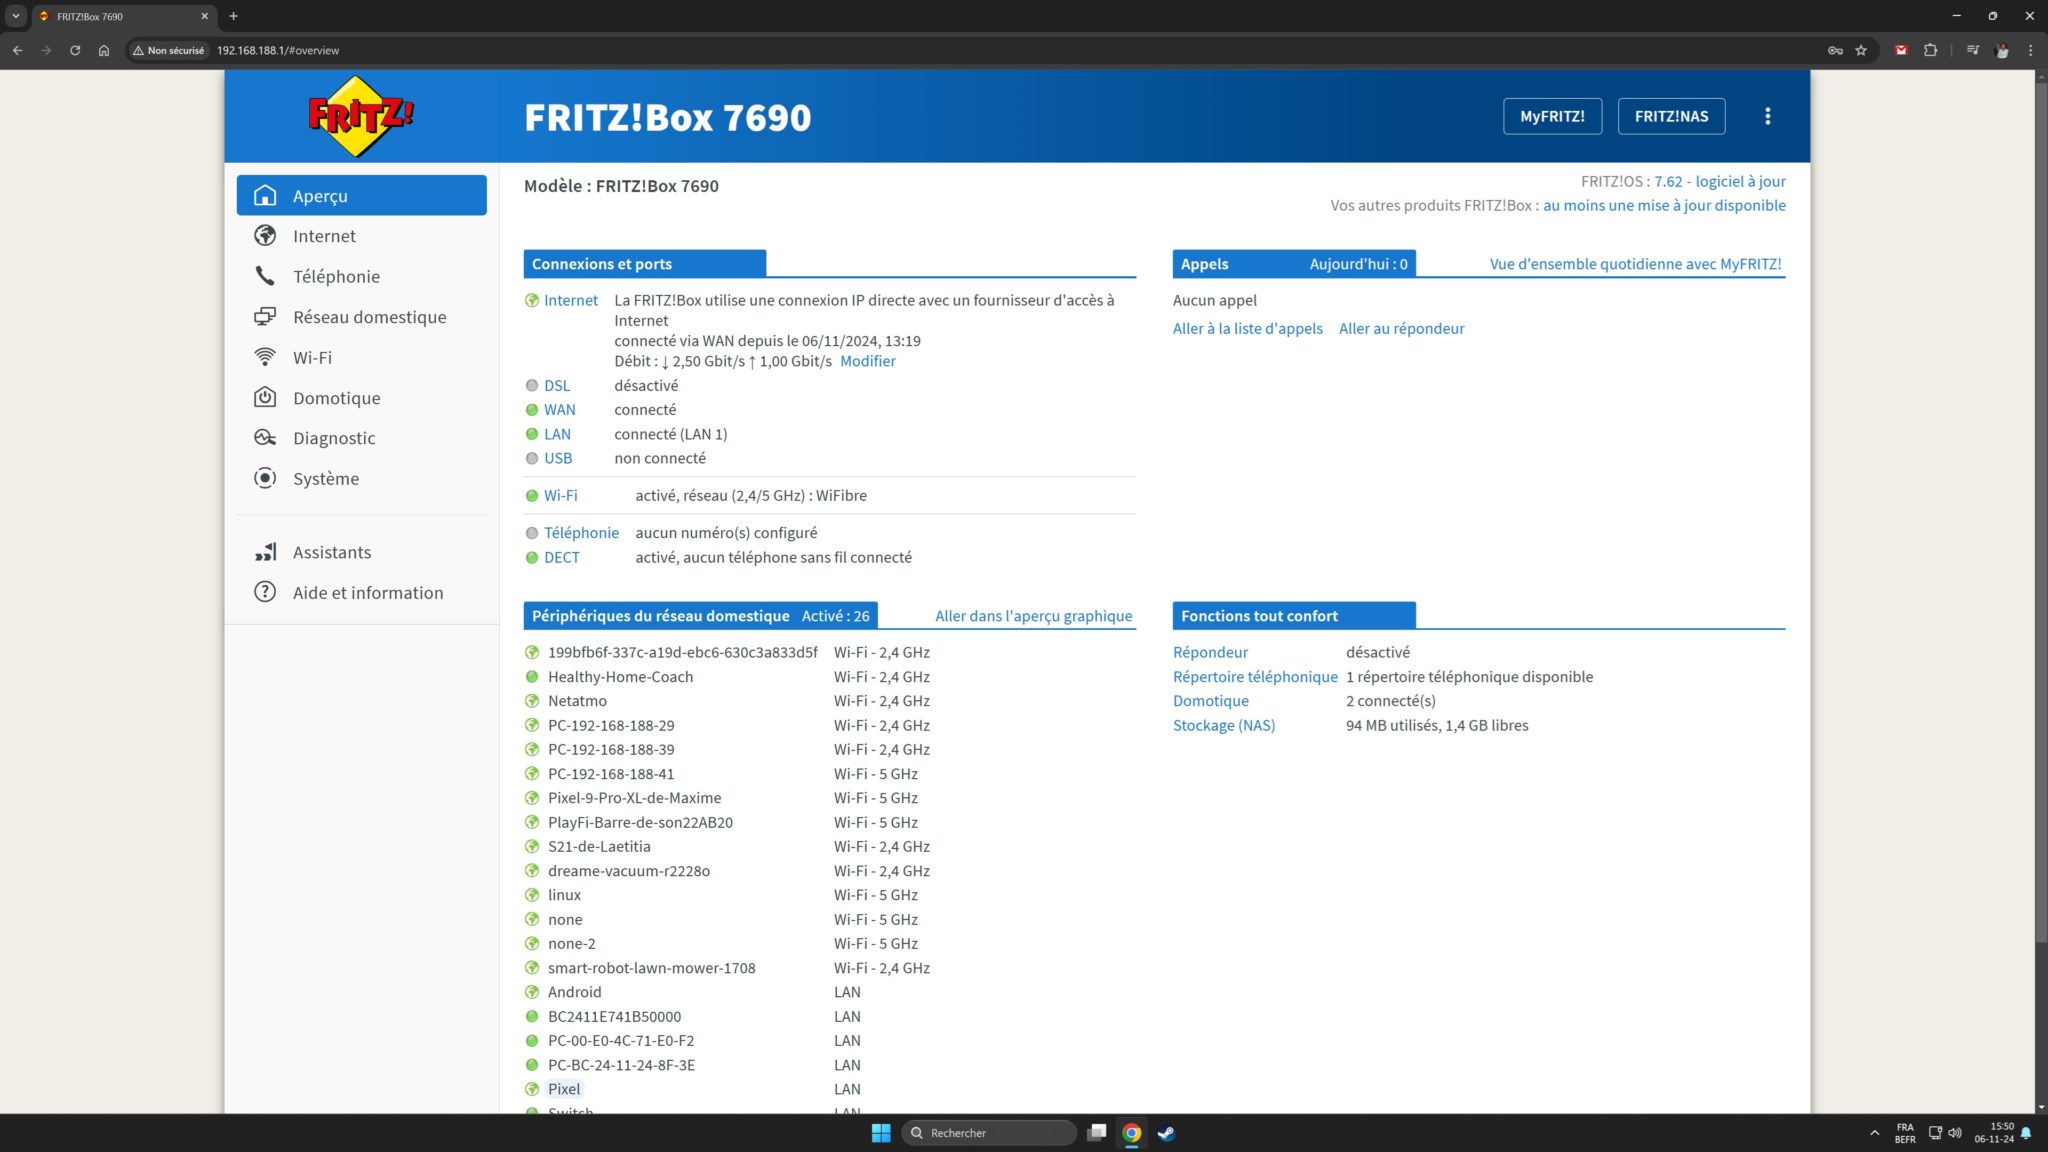Click the Réseau domestique monitors icon
This screenshot has width=2048, height=1152.
point(265,316)
